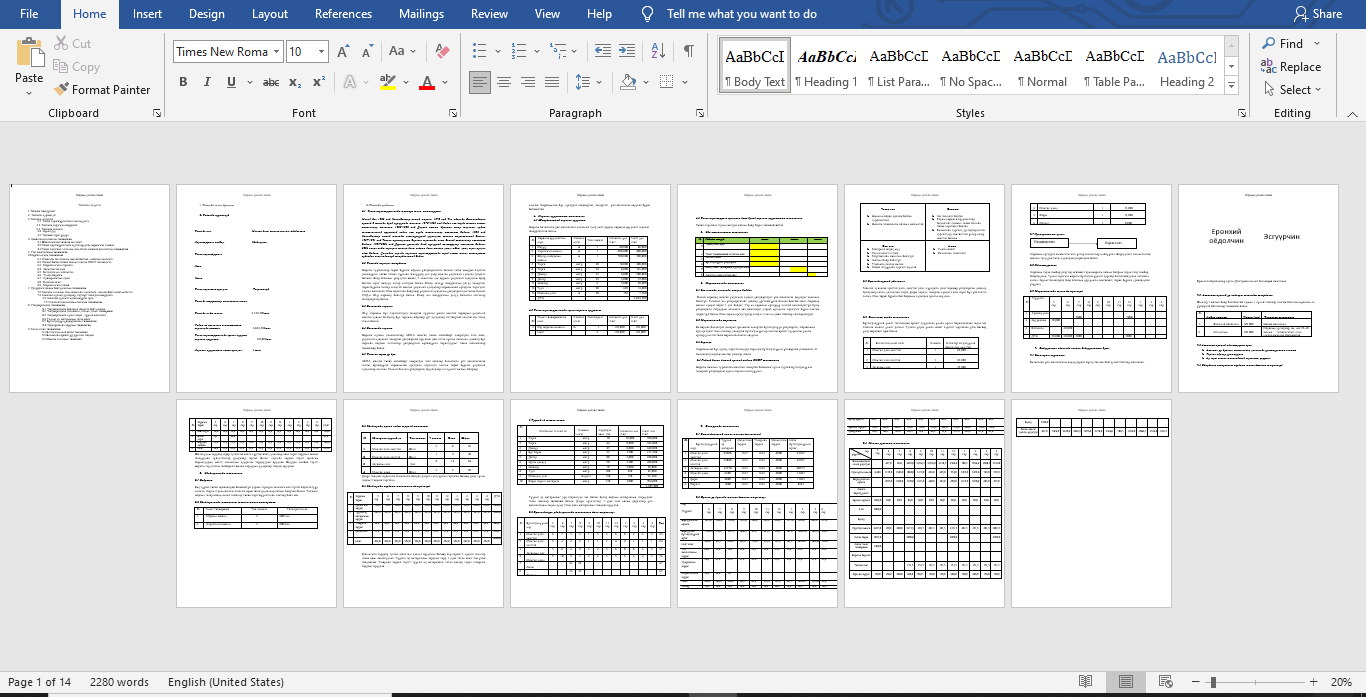1366x697 pixels.
Task: Switch to Web Layout view
Action: pos(1164,682)
